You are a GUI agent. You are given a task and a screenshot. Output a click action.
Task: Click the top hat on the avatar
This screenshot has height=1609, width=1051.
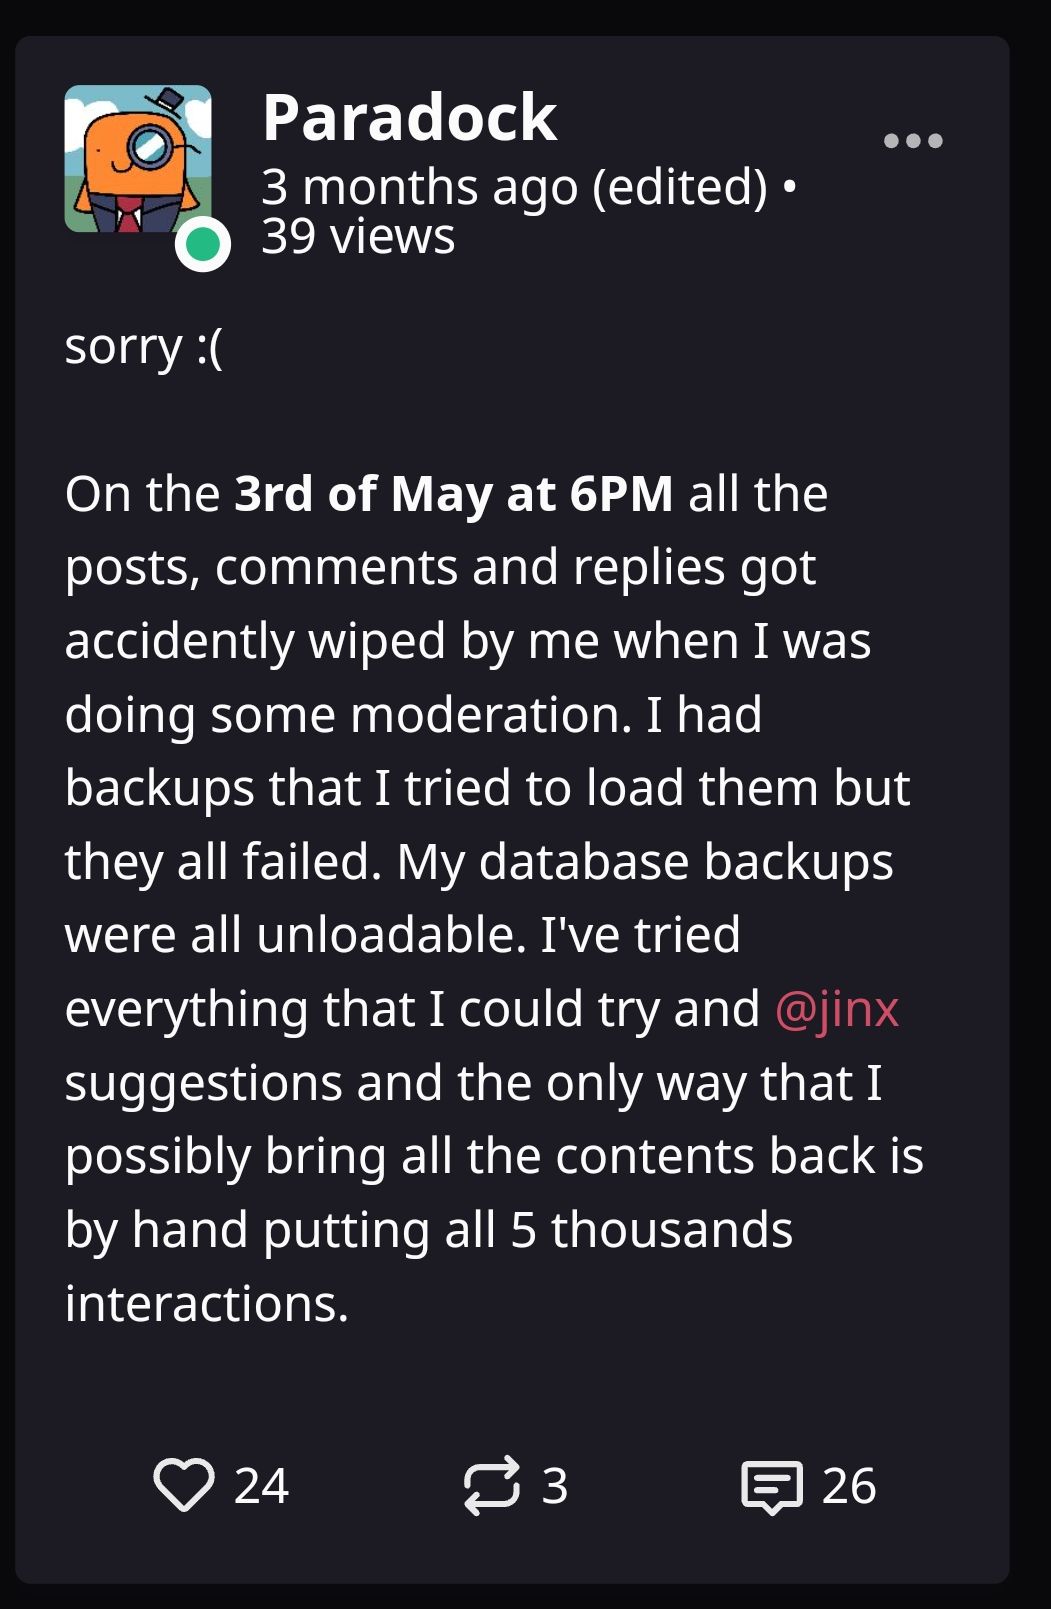click(171, 100)
